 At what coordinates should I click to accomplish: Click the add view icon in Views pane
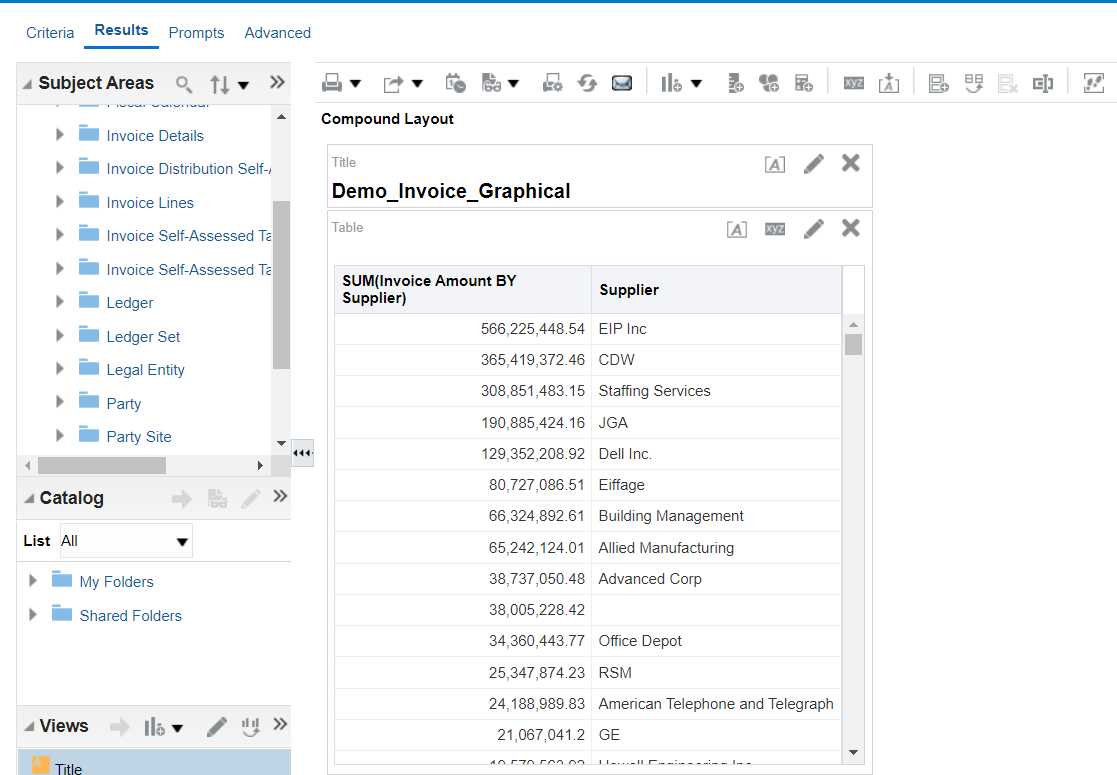(154, 727)
